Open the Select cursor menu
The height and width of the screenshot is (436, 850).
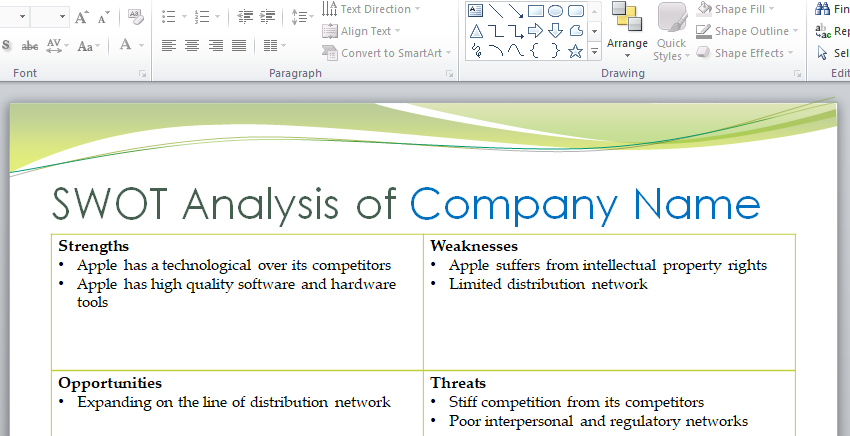(x=832, y=53)
